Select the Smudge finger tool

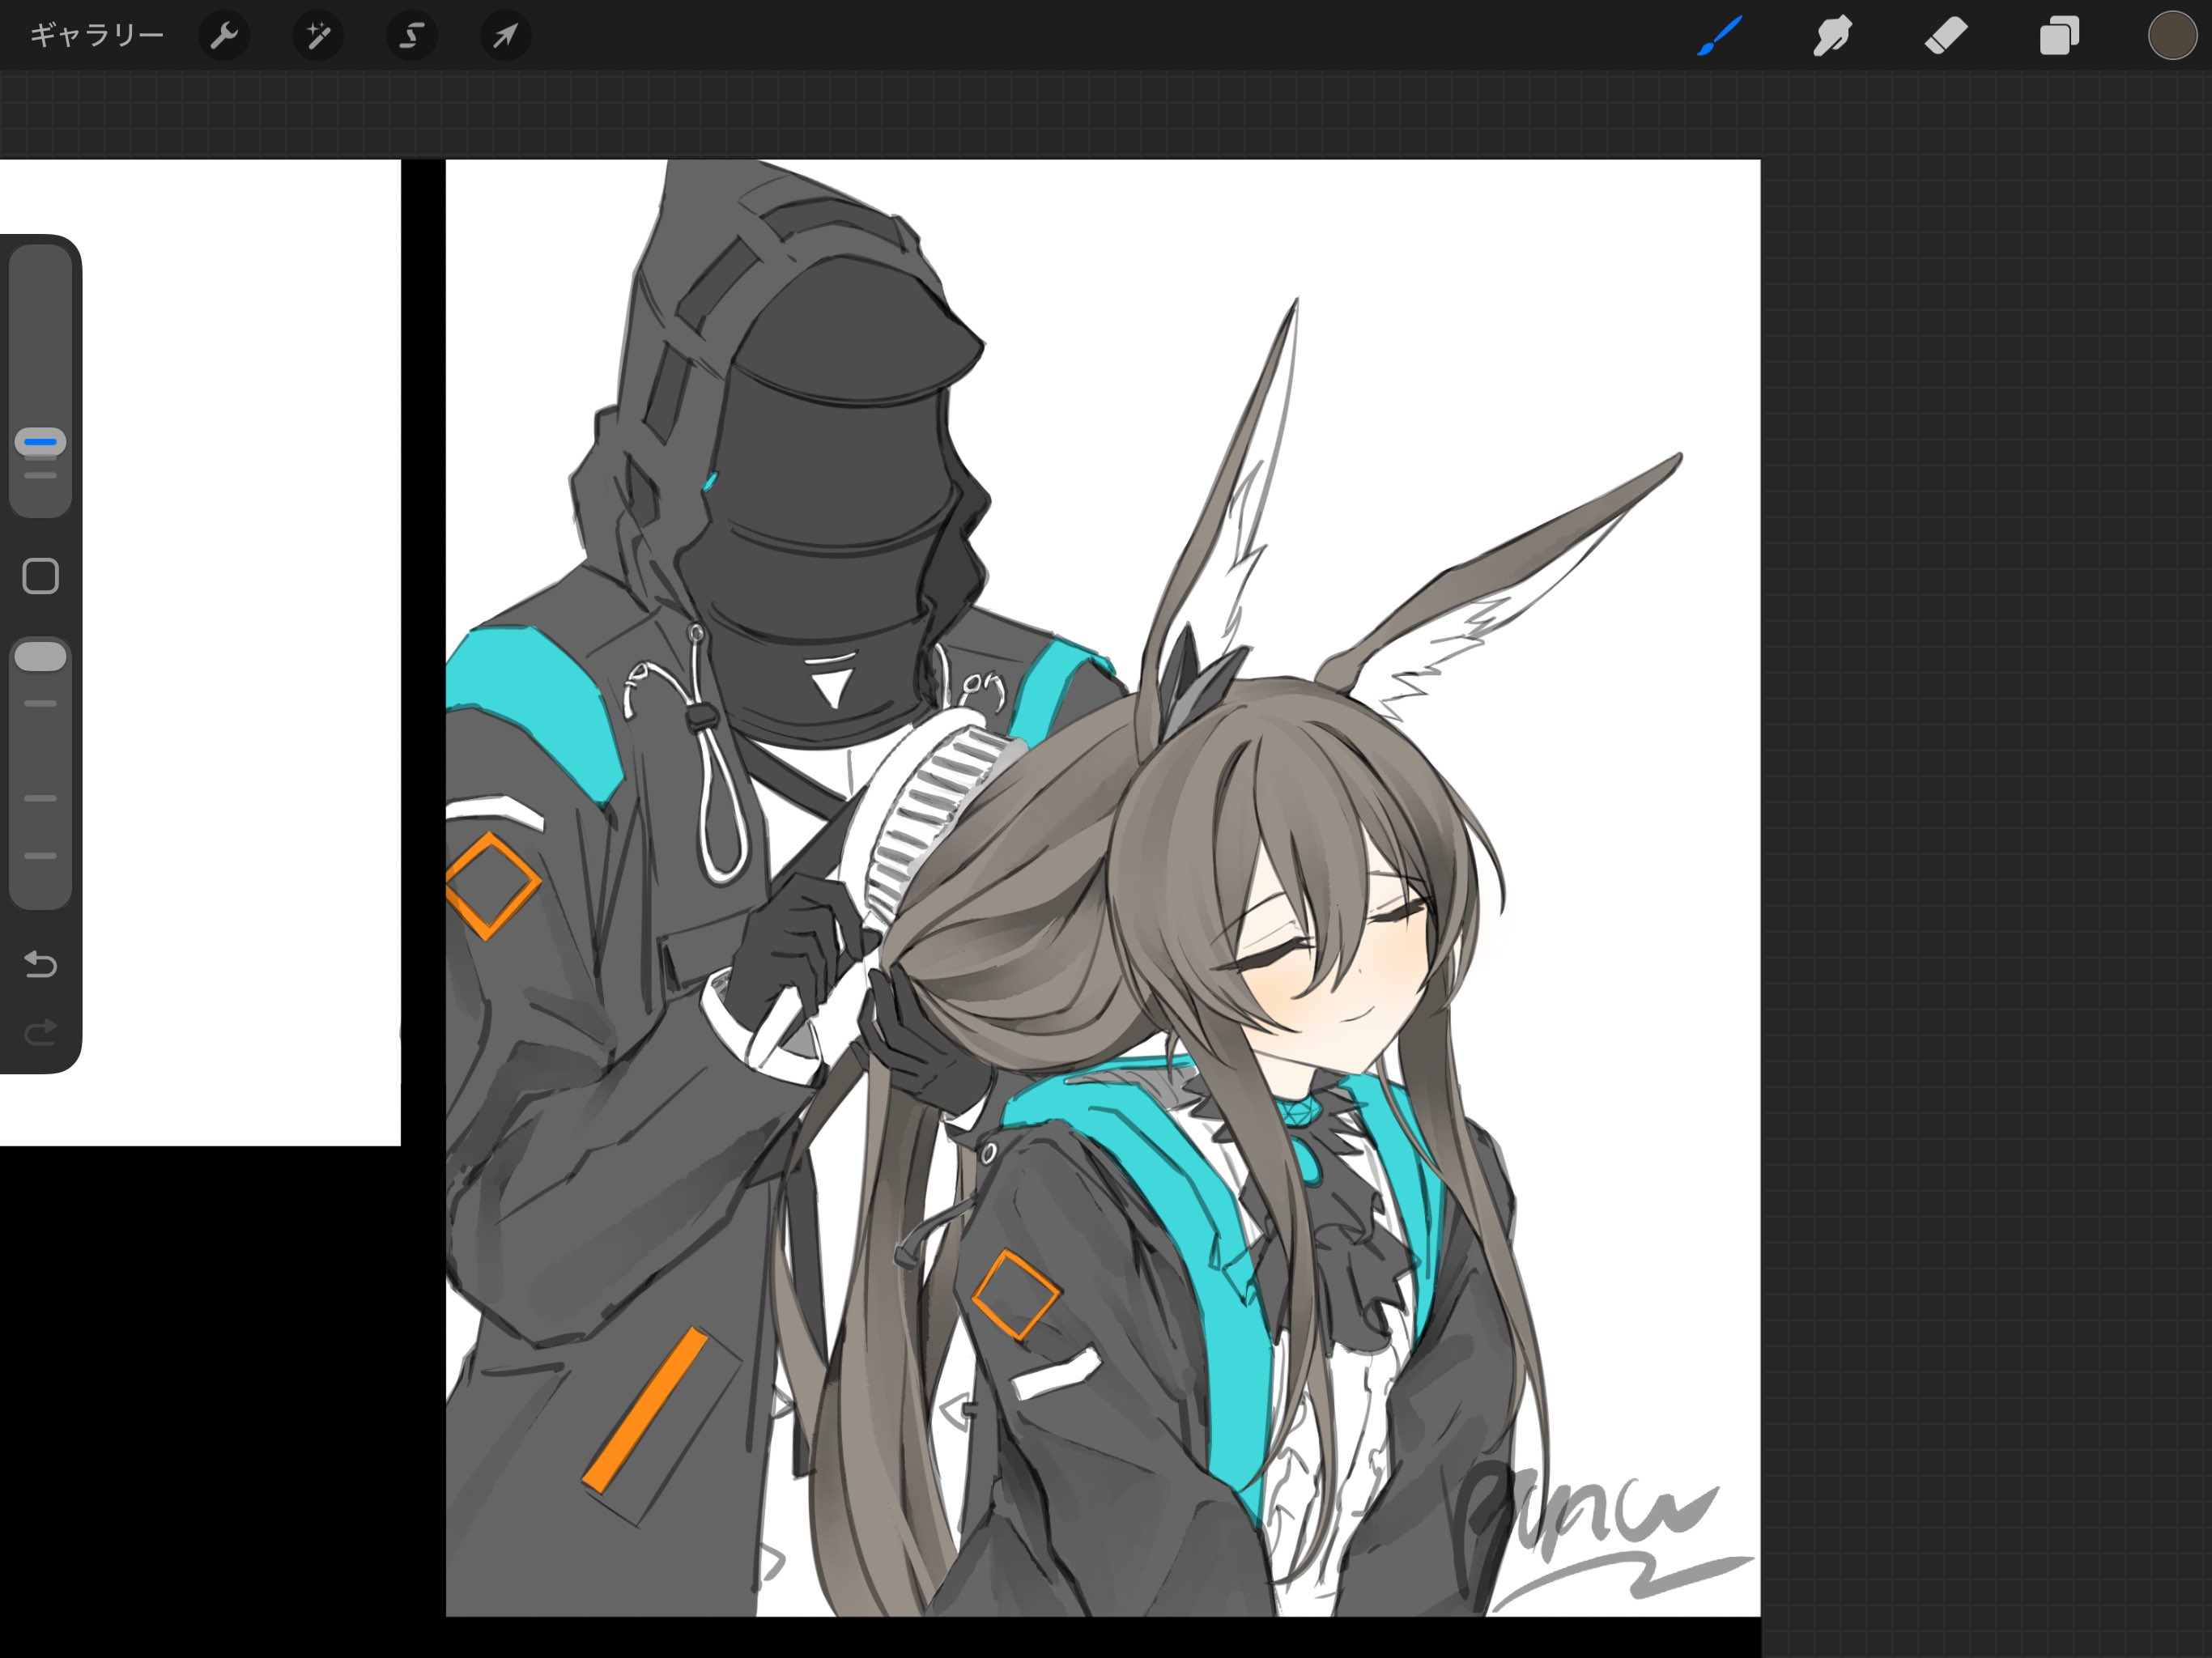pyautogui.click(x=1832, y=36)
